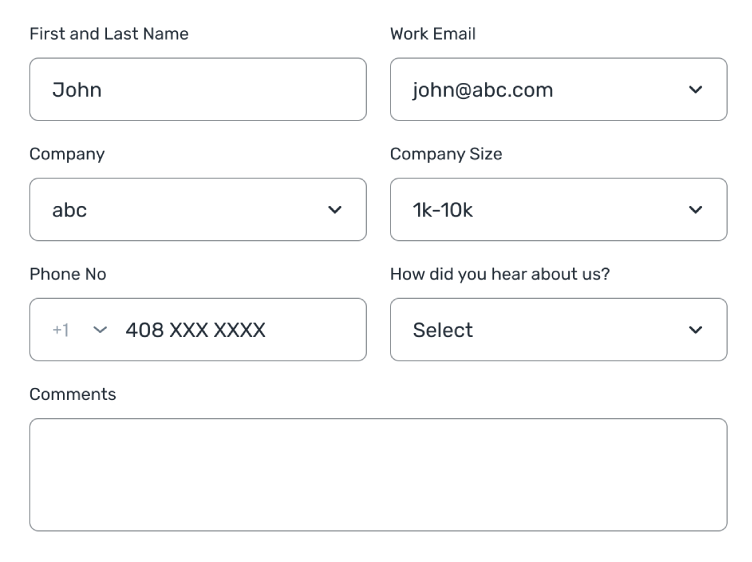Click the "Work Email" label text
Image resolution: width=752 pixels, height=562 pixels.
point(433,34)
